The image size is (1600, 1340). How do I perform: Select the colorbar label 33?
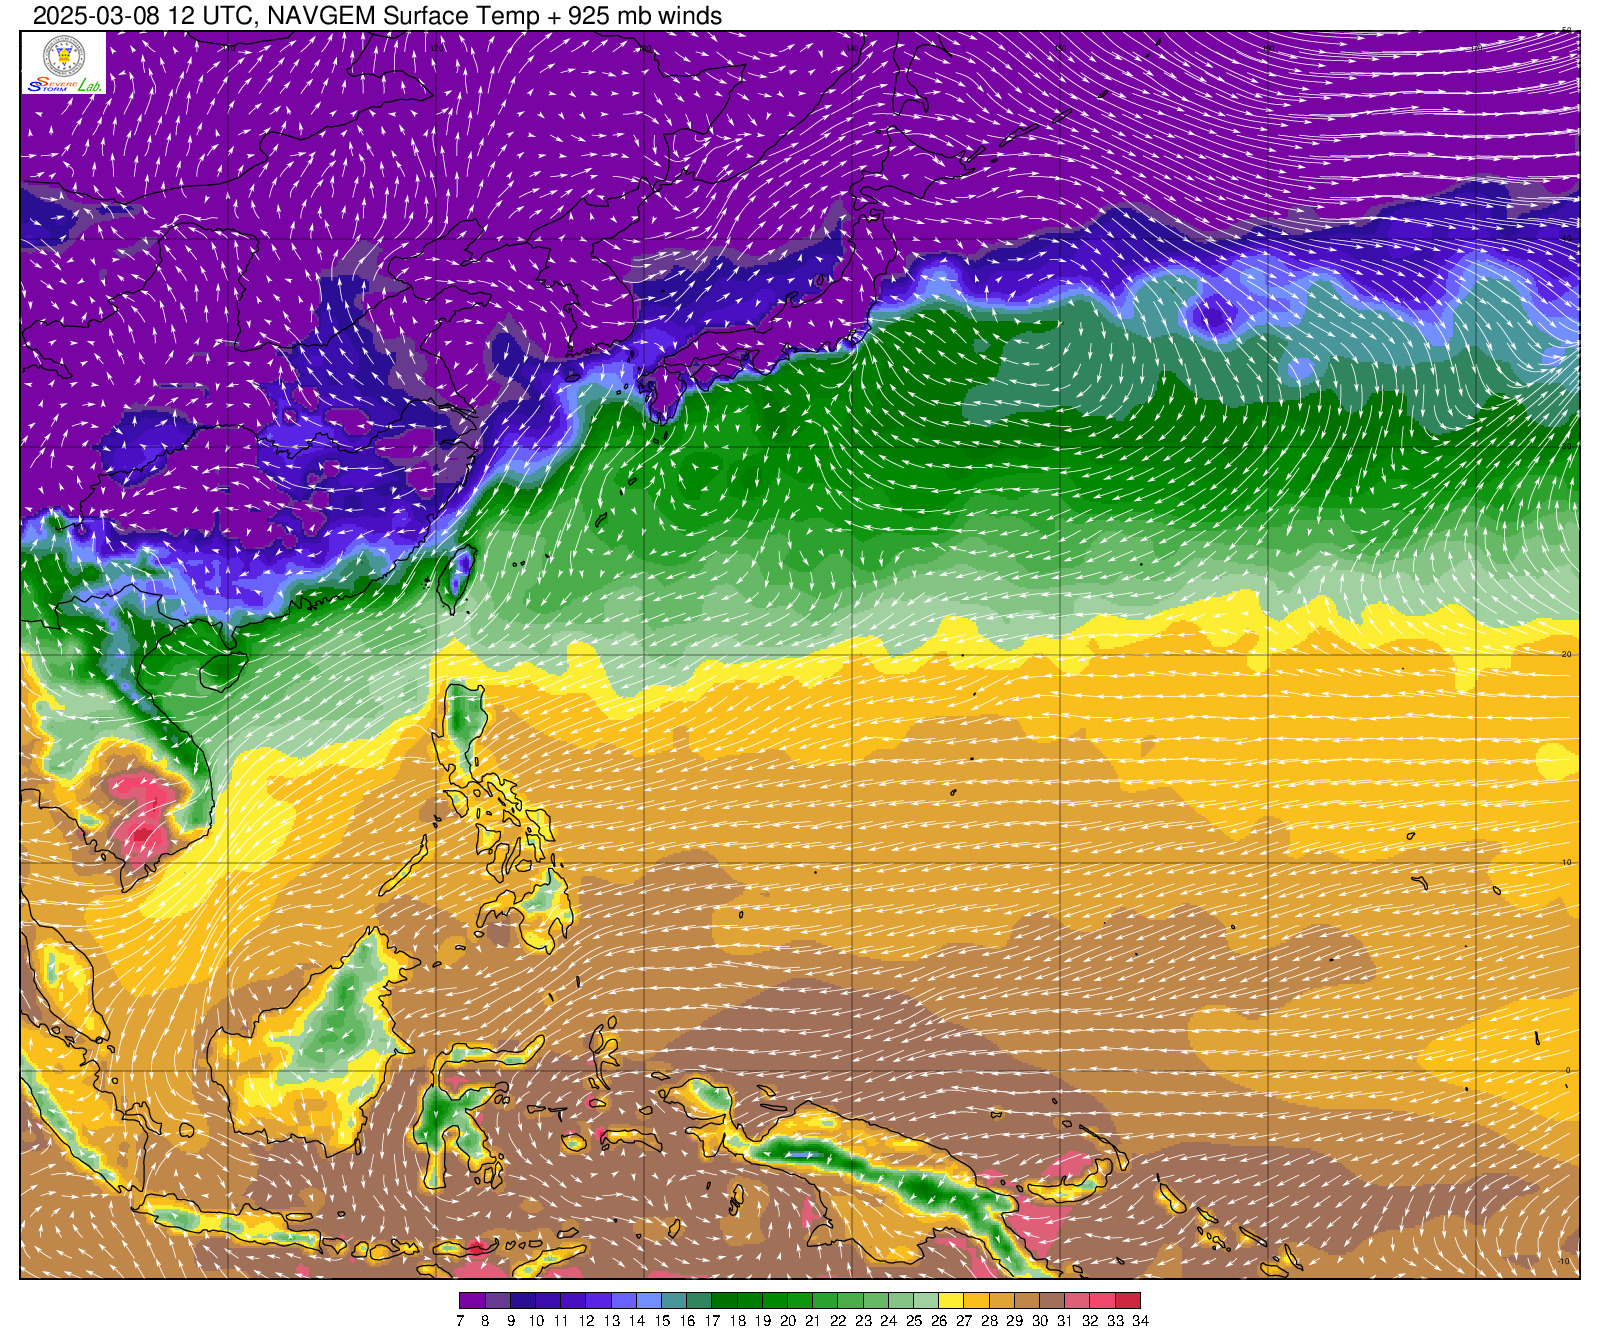point(1115,1321)
